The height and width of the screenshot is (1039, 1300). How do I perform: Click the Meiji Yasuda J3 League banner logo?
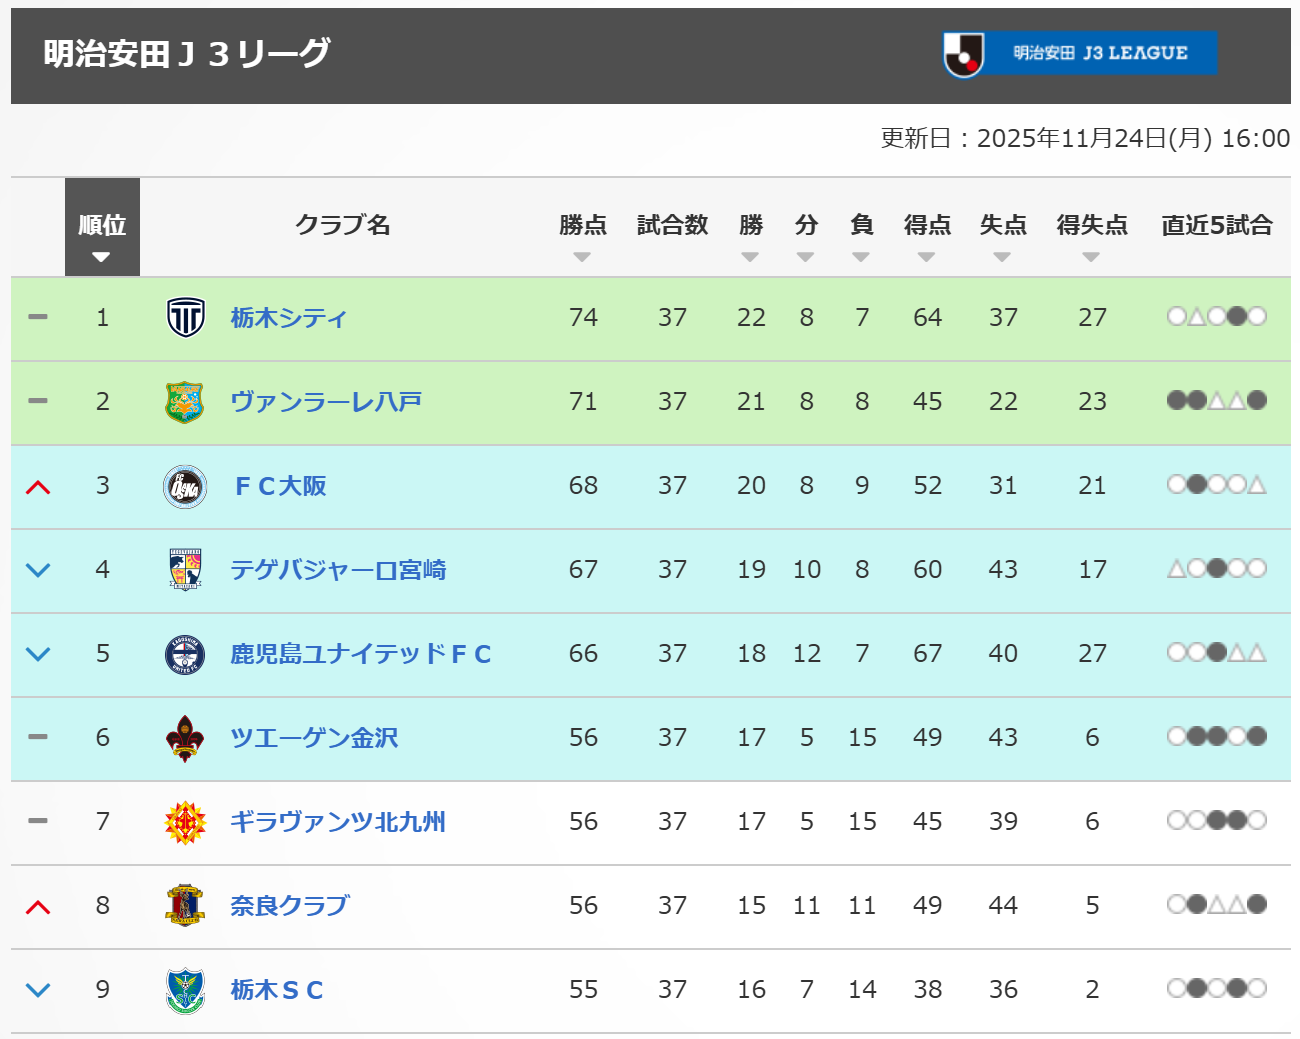(x=1080, y=54)
